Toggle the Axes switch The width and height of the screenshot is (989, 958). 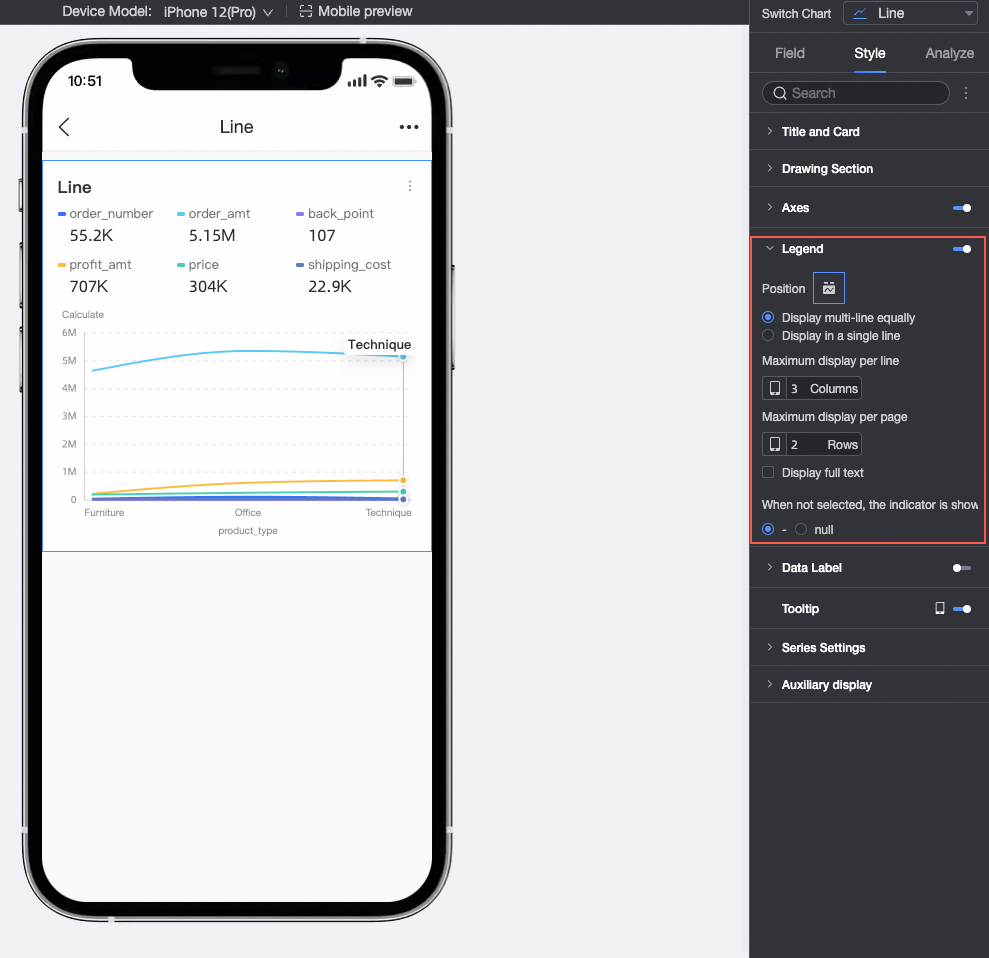962,207
